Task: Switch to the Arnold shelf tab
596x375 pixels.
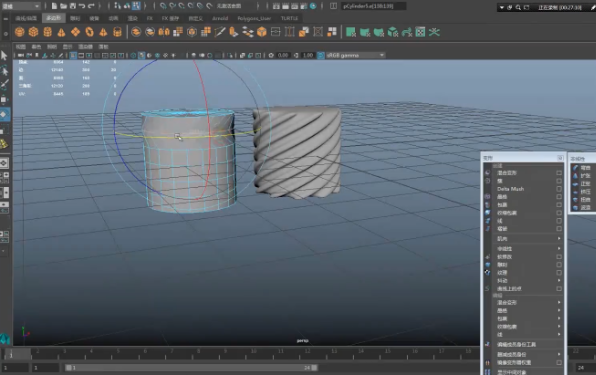Action: (220, 18)
